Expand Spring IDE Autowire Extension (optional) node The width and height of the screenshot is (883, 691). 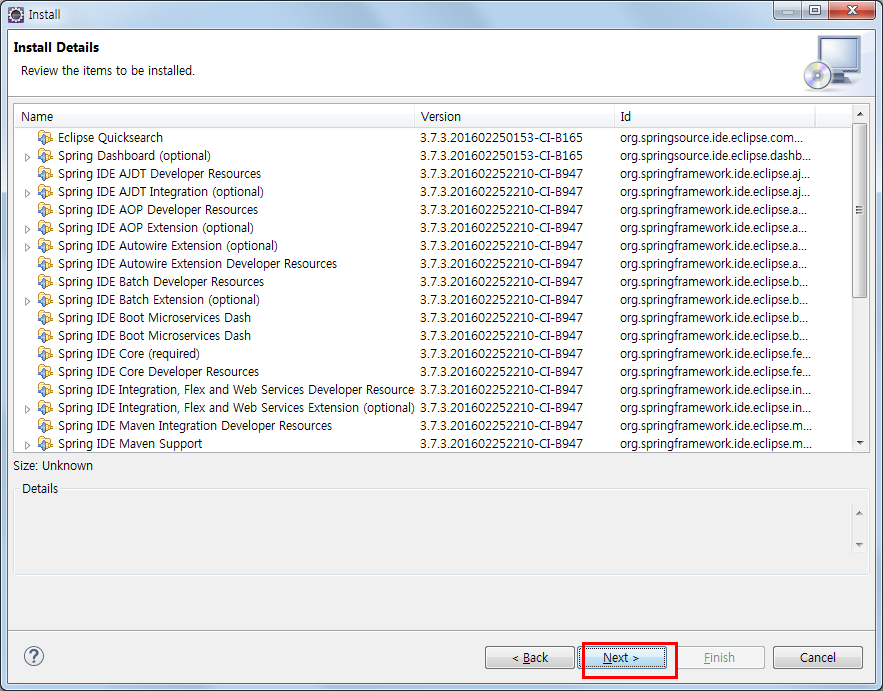click(x=27, y=247)
